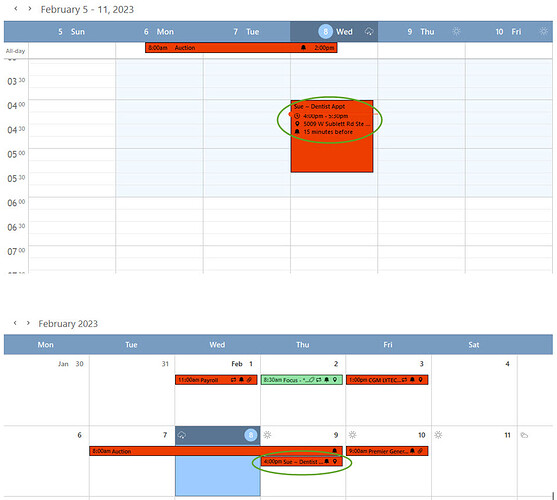This screenshot has width=557, height=500.
Task: Select the 11:00am Payroll event
Action: coord(216,380)
